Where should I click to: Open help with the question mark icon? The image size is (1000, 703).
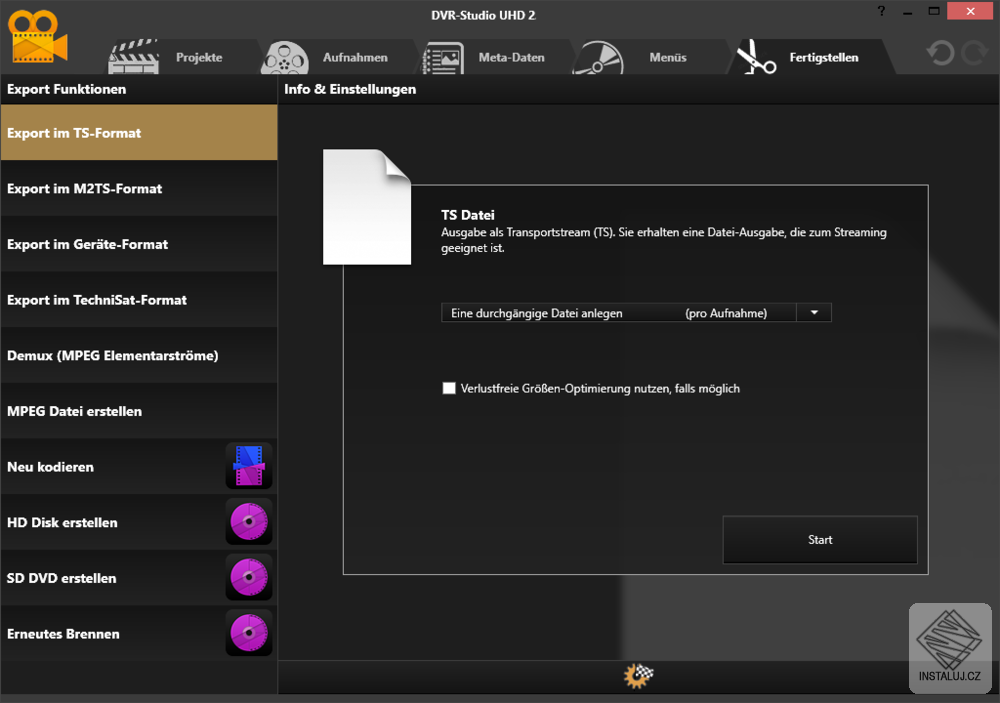(x=881, y=11)
